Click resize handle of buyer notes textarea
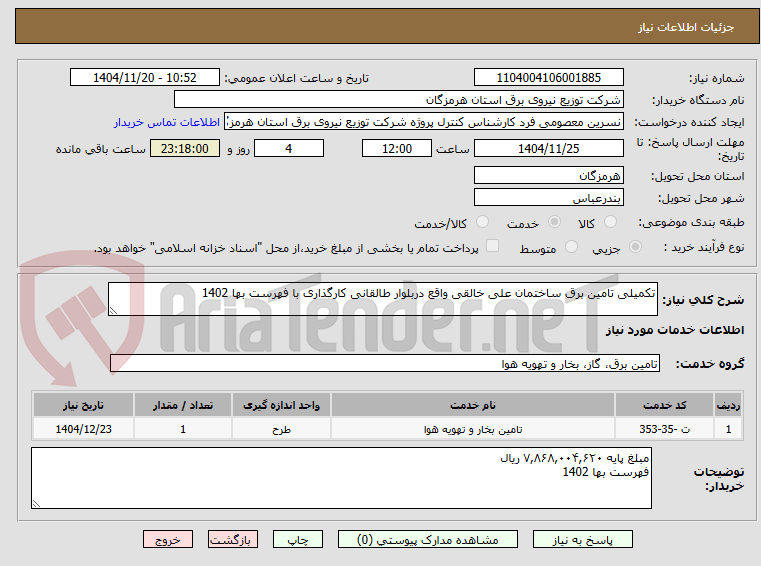 (36, 503)
